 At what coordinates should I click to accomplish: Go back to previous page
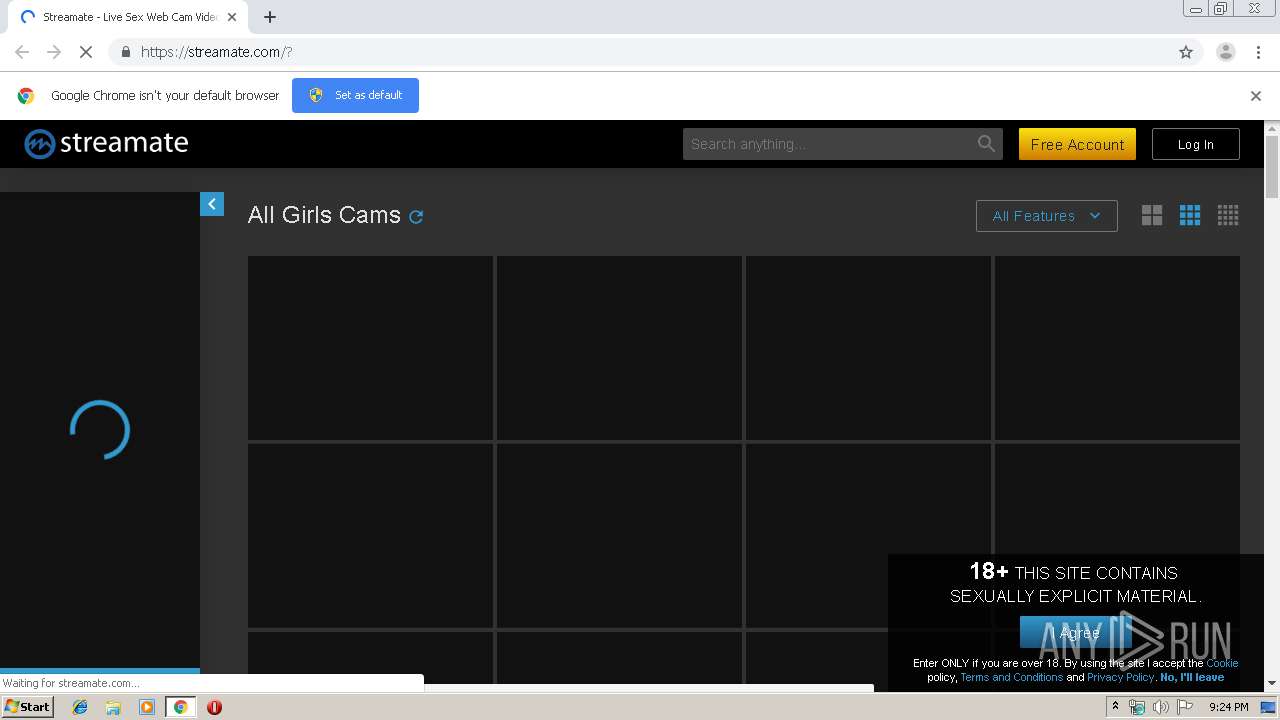click(x=22, y=52)
